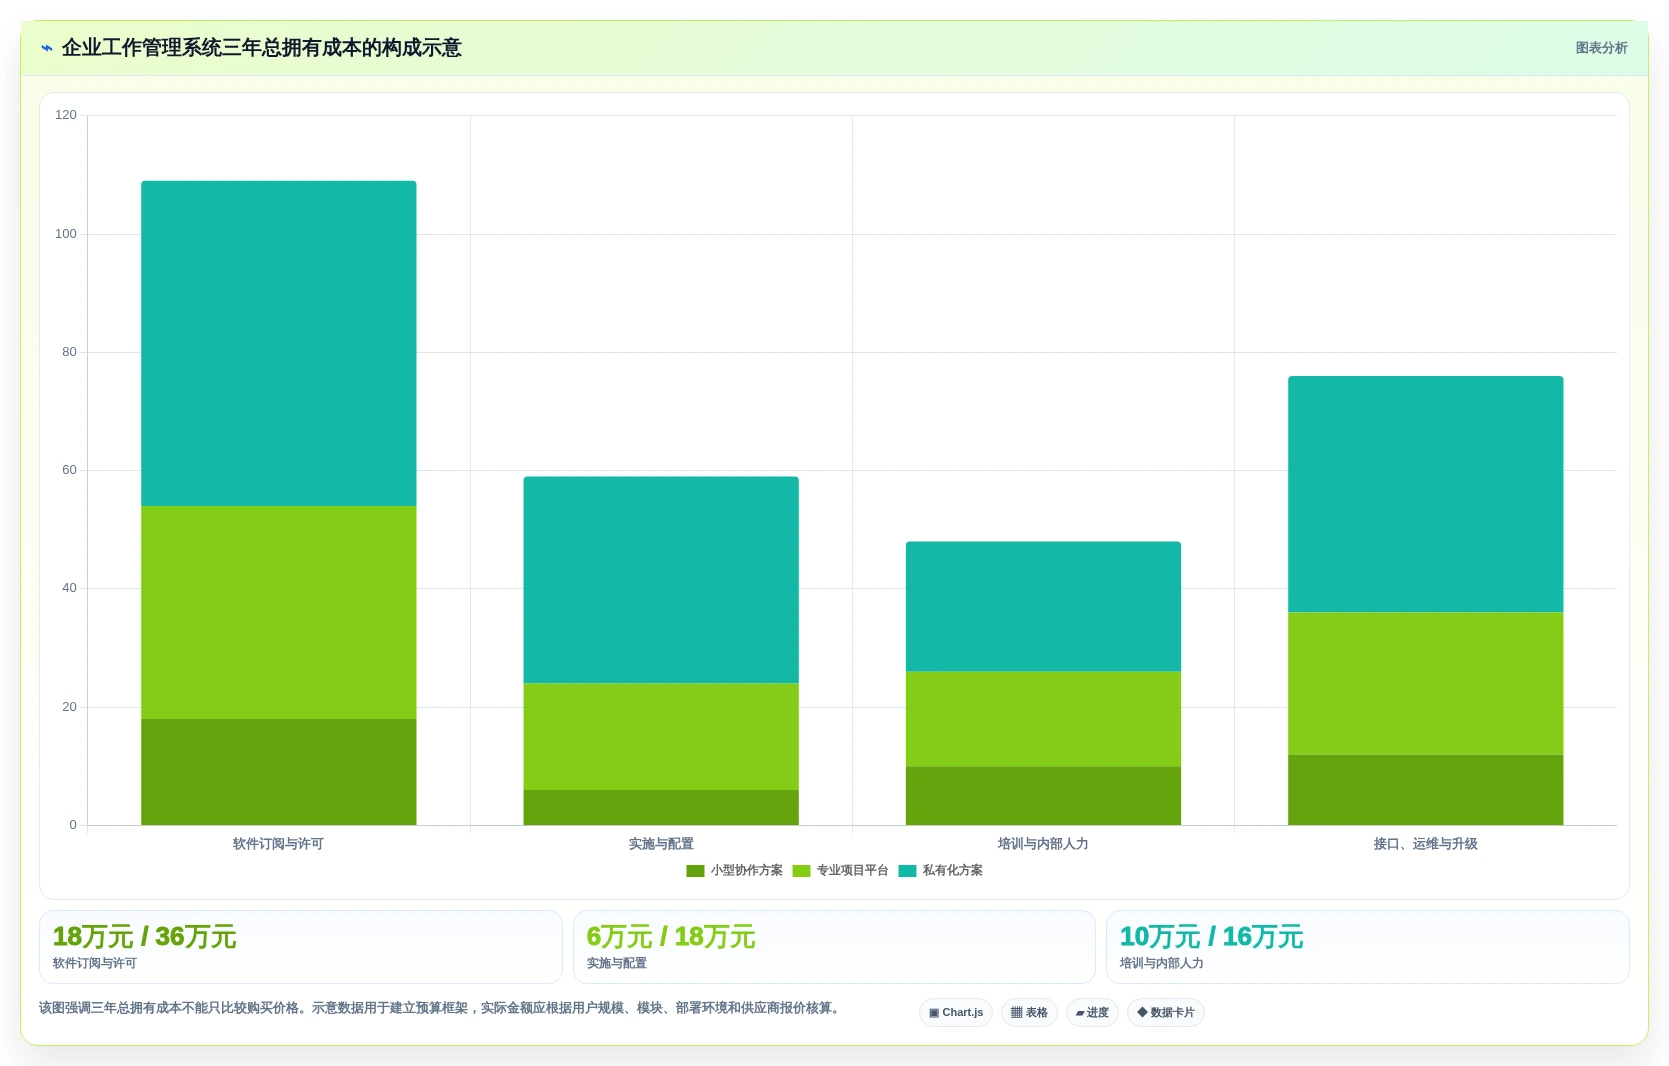This screenshot has width=1669, height=1066.
Task: Click the footnote text about 三年总拥有成本
Action: tap(441, 1008)
